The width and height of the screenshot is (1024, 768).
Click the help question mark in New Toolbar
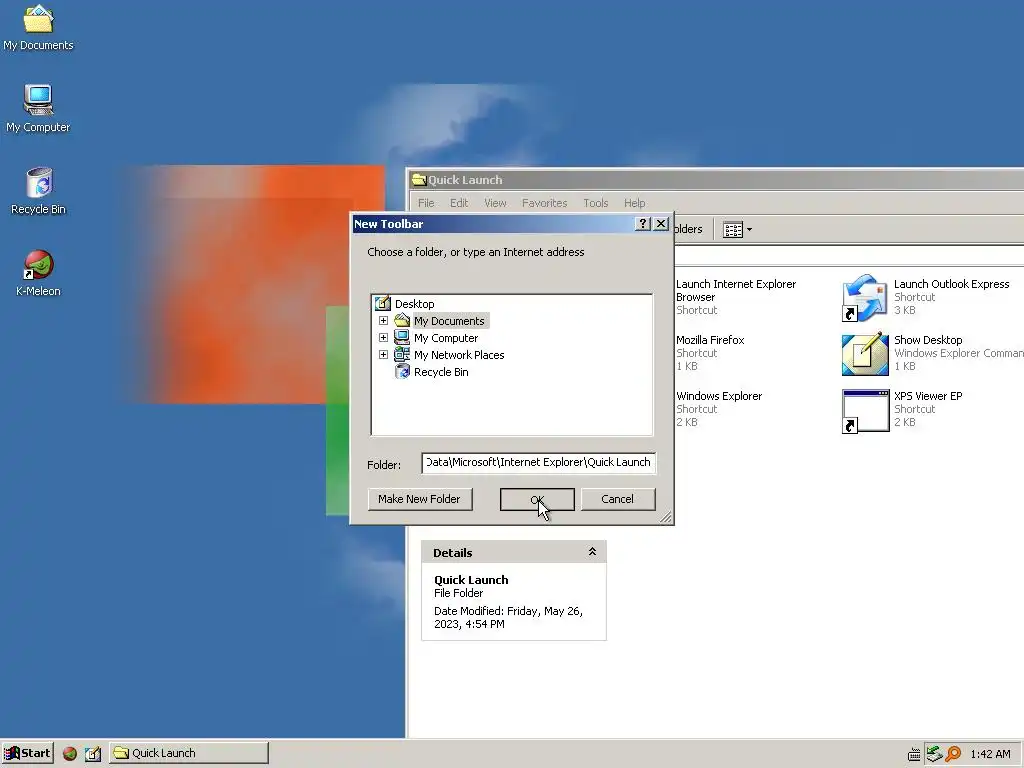643,223
